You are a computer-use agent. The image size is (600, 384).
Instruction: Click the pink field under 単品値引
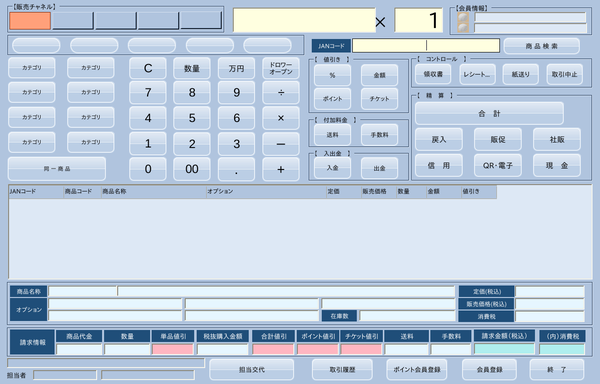click(173, 349)
